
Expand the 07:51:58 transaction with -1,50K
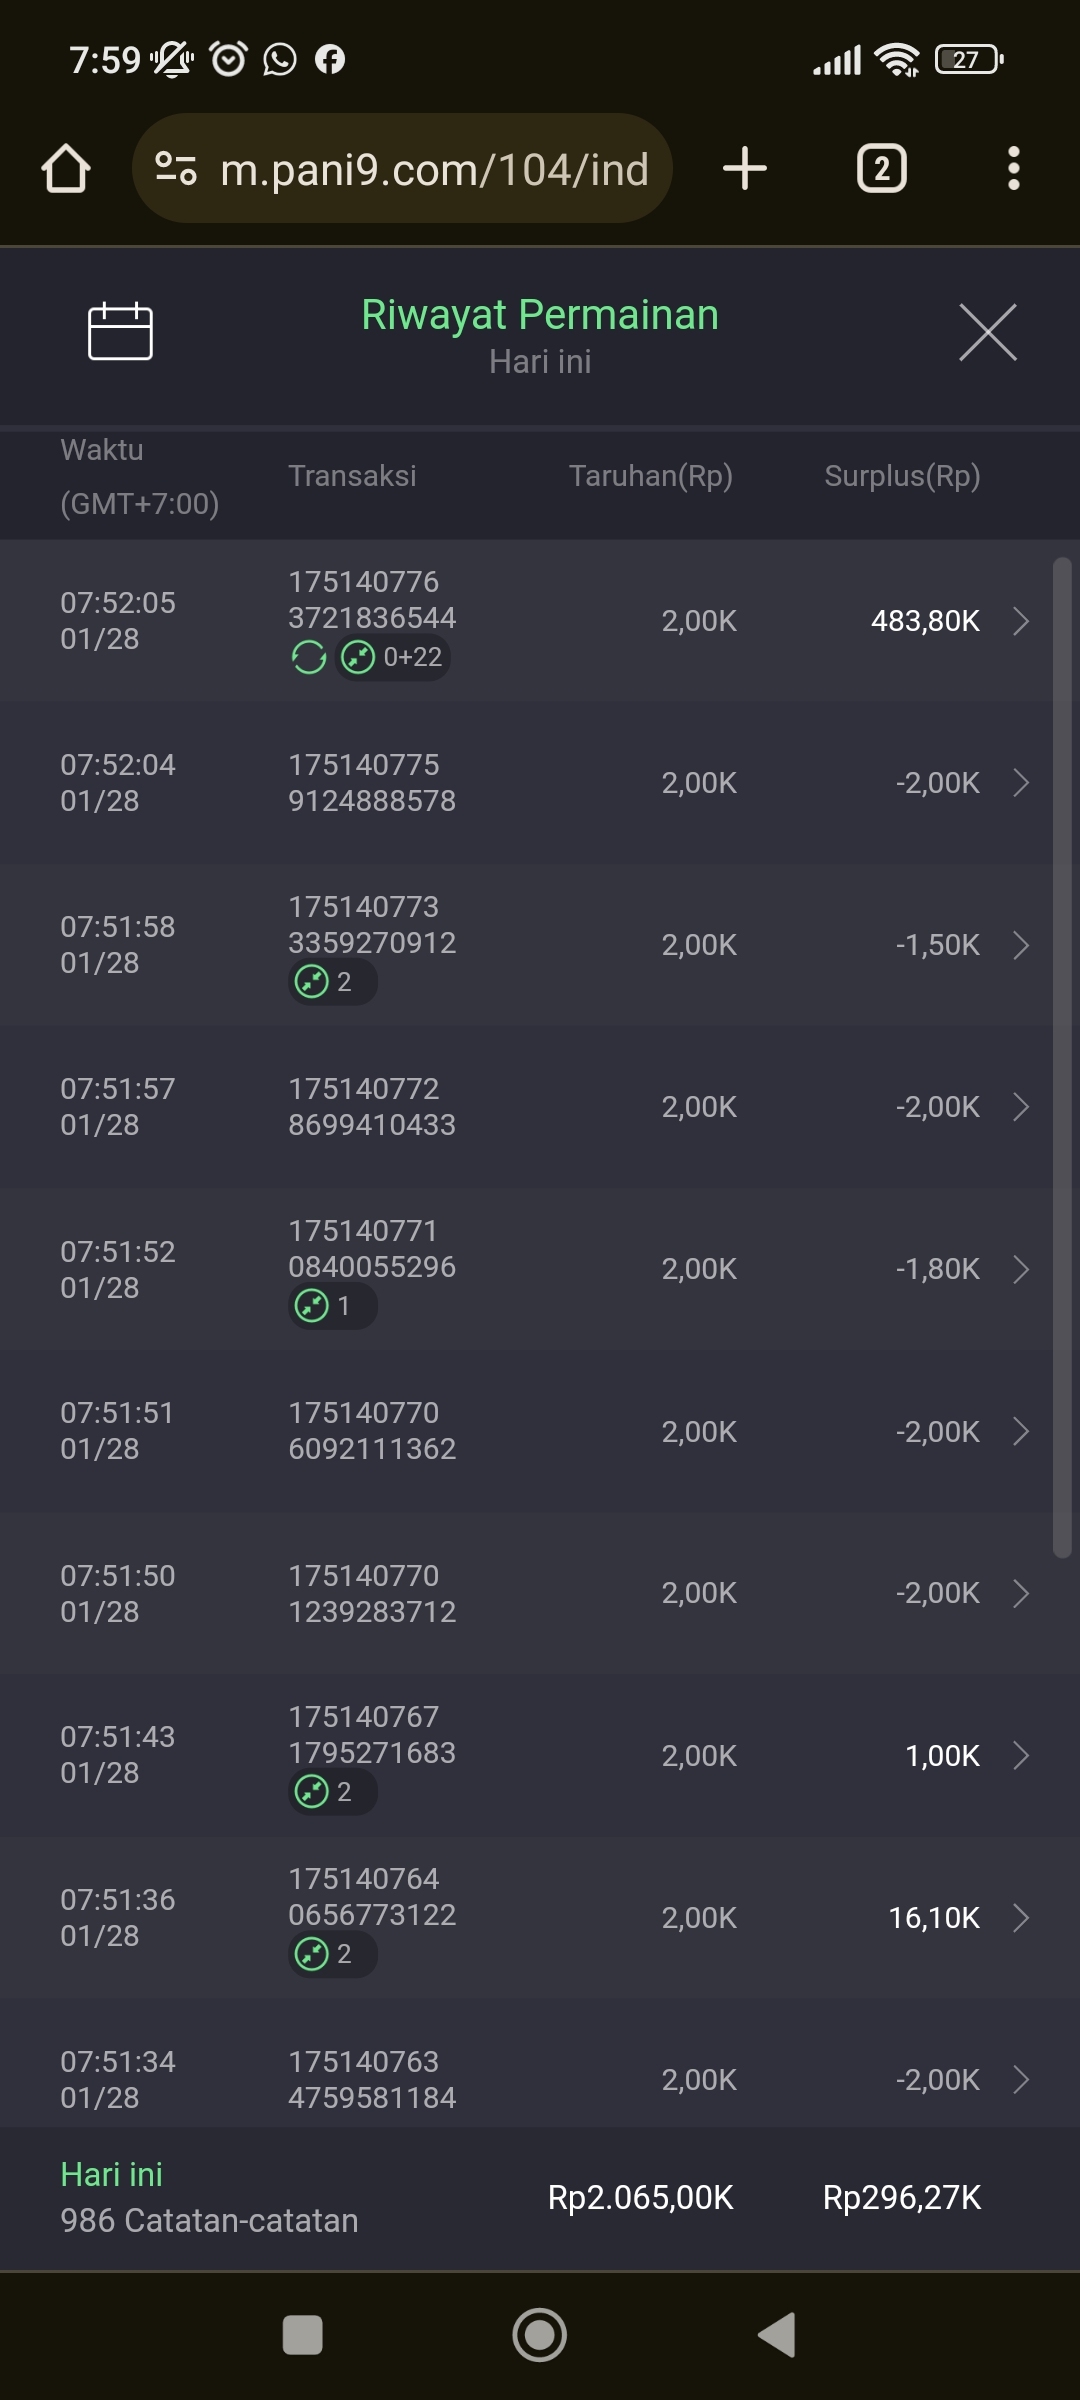coord(1021,945)
